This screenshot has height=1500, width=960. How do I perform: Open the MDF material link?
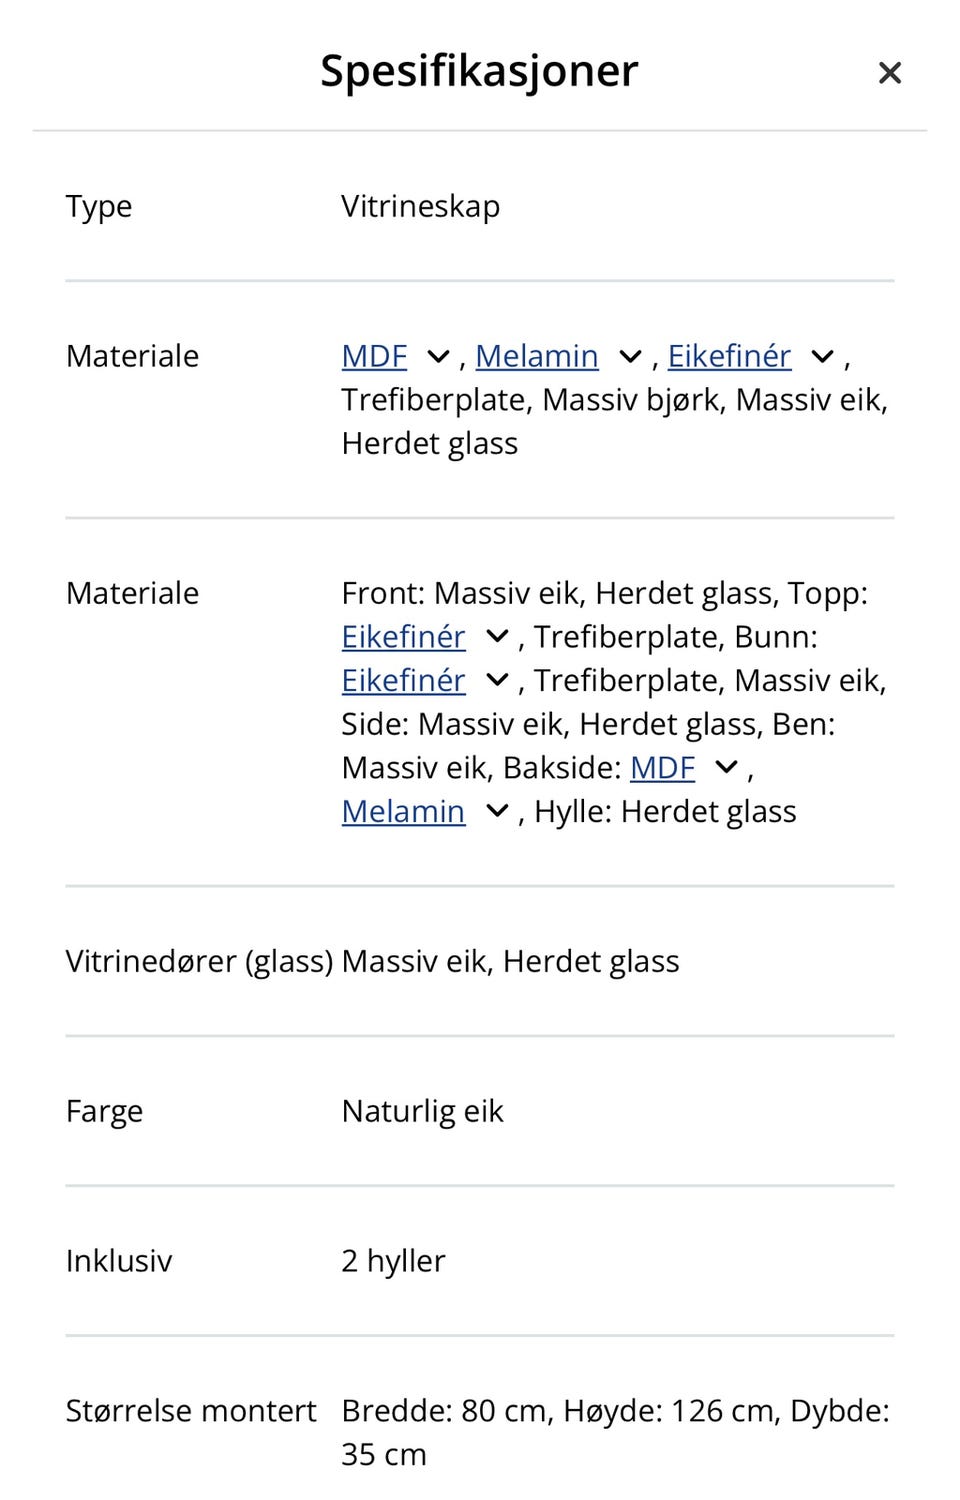[373, 356]
